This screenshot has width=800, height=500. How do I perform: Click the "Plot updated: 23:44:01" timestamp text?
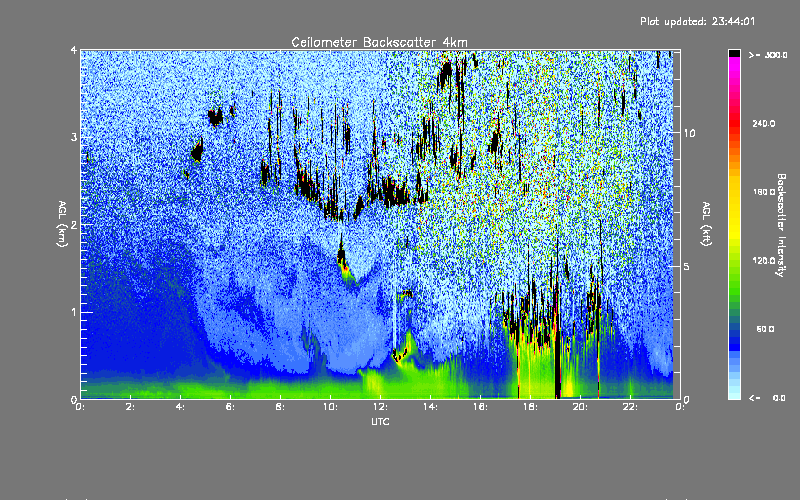click(697, 21)
